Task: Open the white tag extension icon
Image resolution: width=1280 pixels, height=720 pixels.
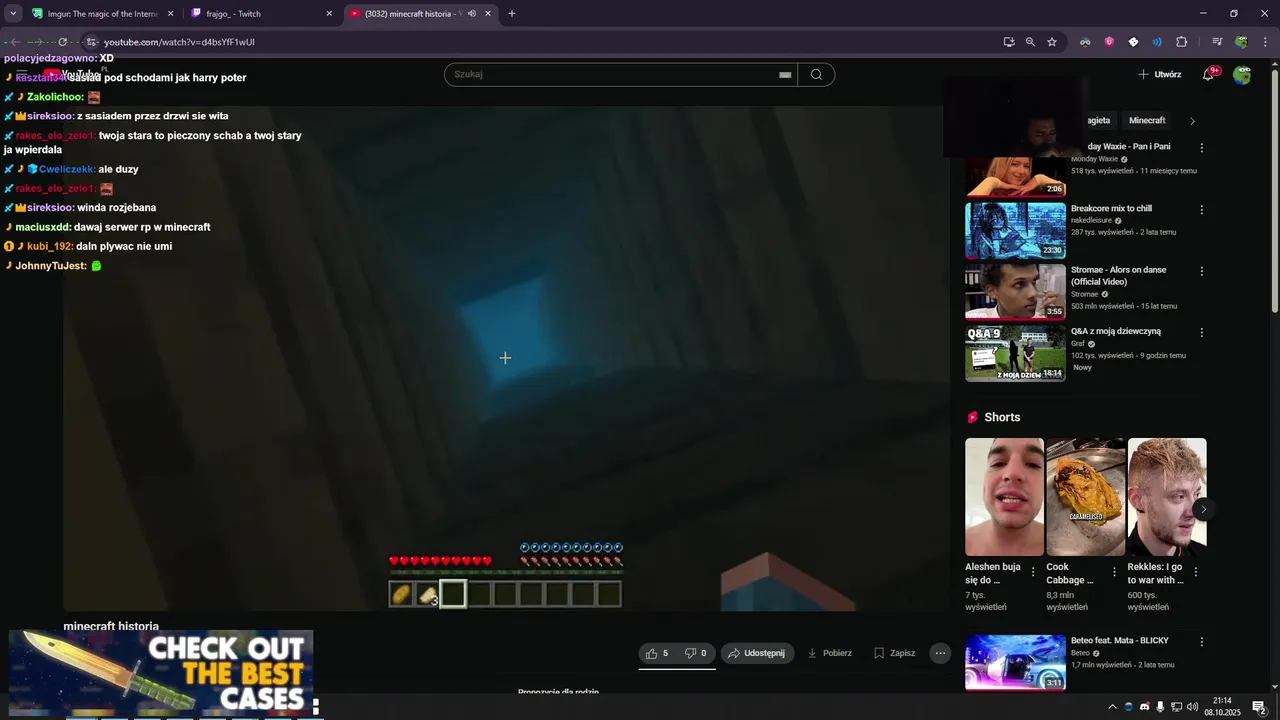Action: coord(1133,42)
